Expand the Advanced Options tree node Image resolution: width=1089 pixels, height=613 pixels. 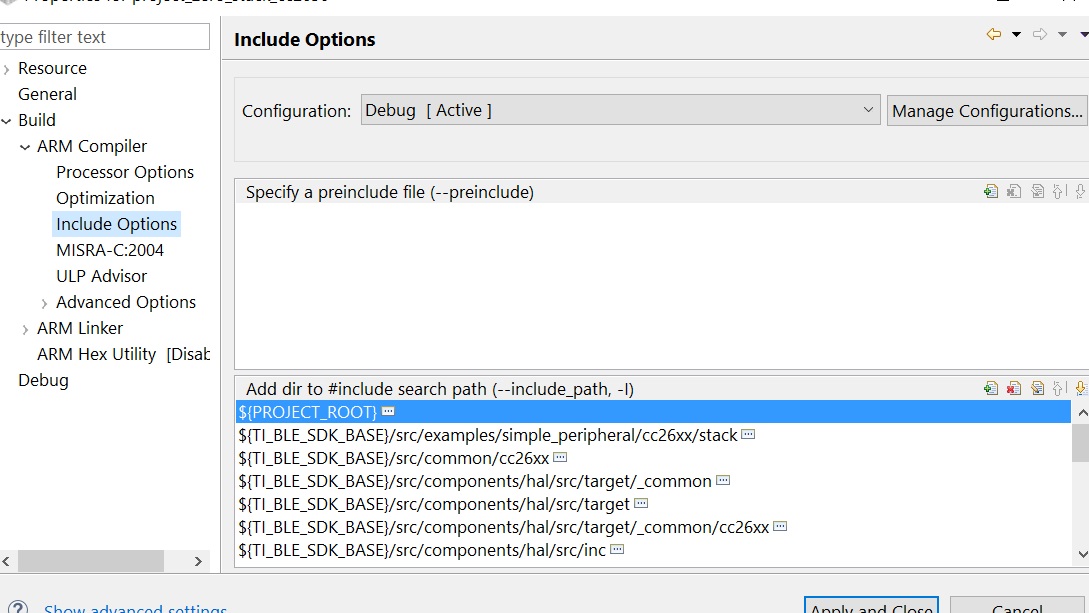44,303
